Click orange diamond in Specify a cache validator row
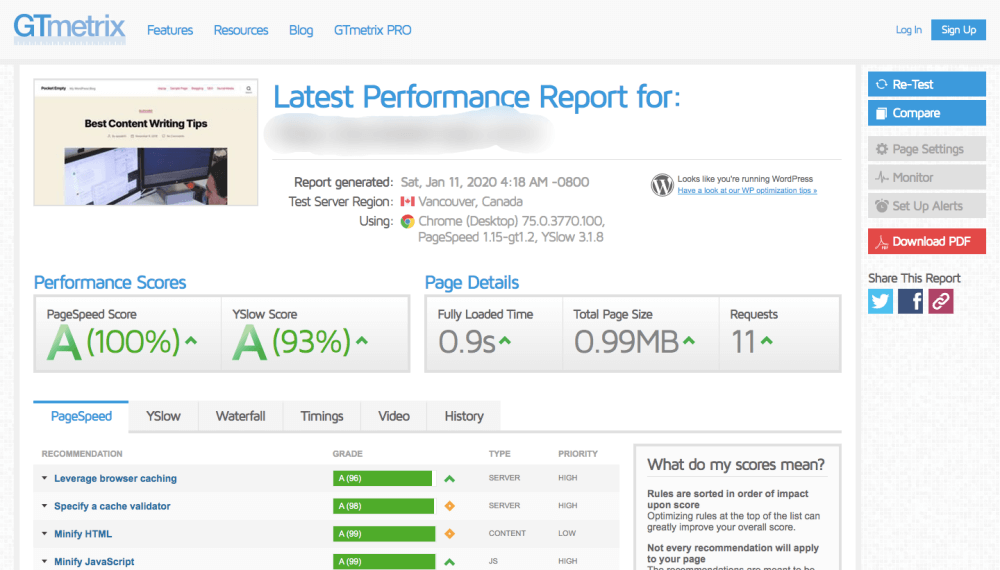 pos(450,506)
